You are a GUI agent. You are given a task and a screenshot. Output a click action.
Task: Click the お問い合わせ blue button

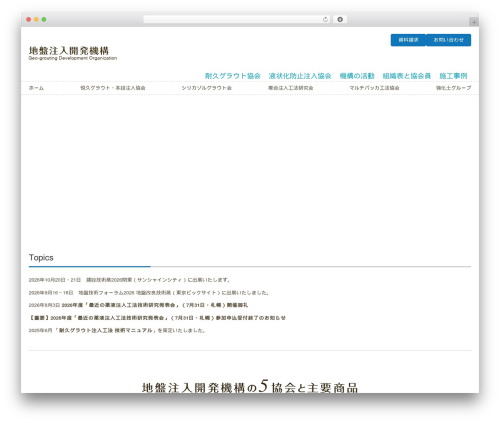pos(448,40)
